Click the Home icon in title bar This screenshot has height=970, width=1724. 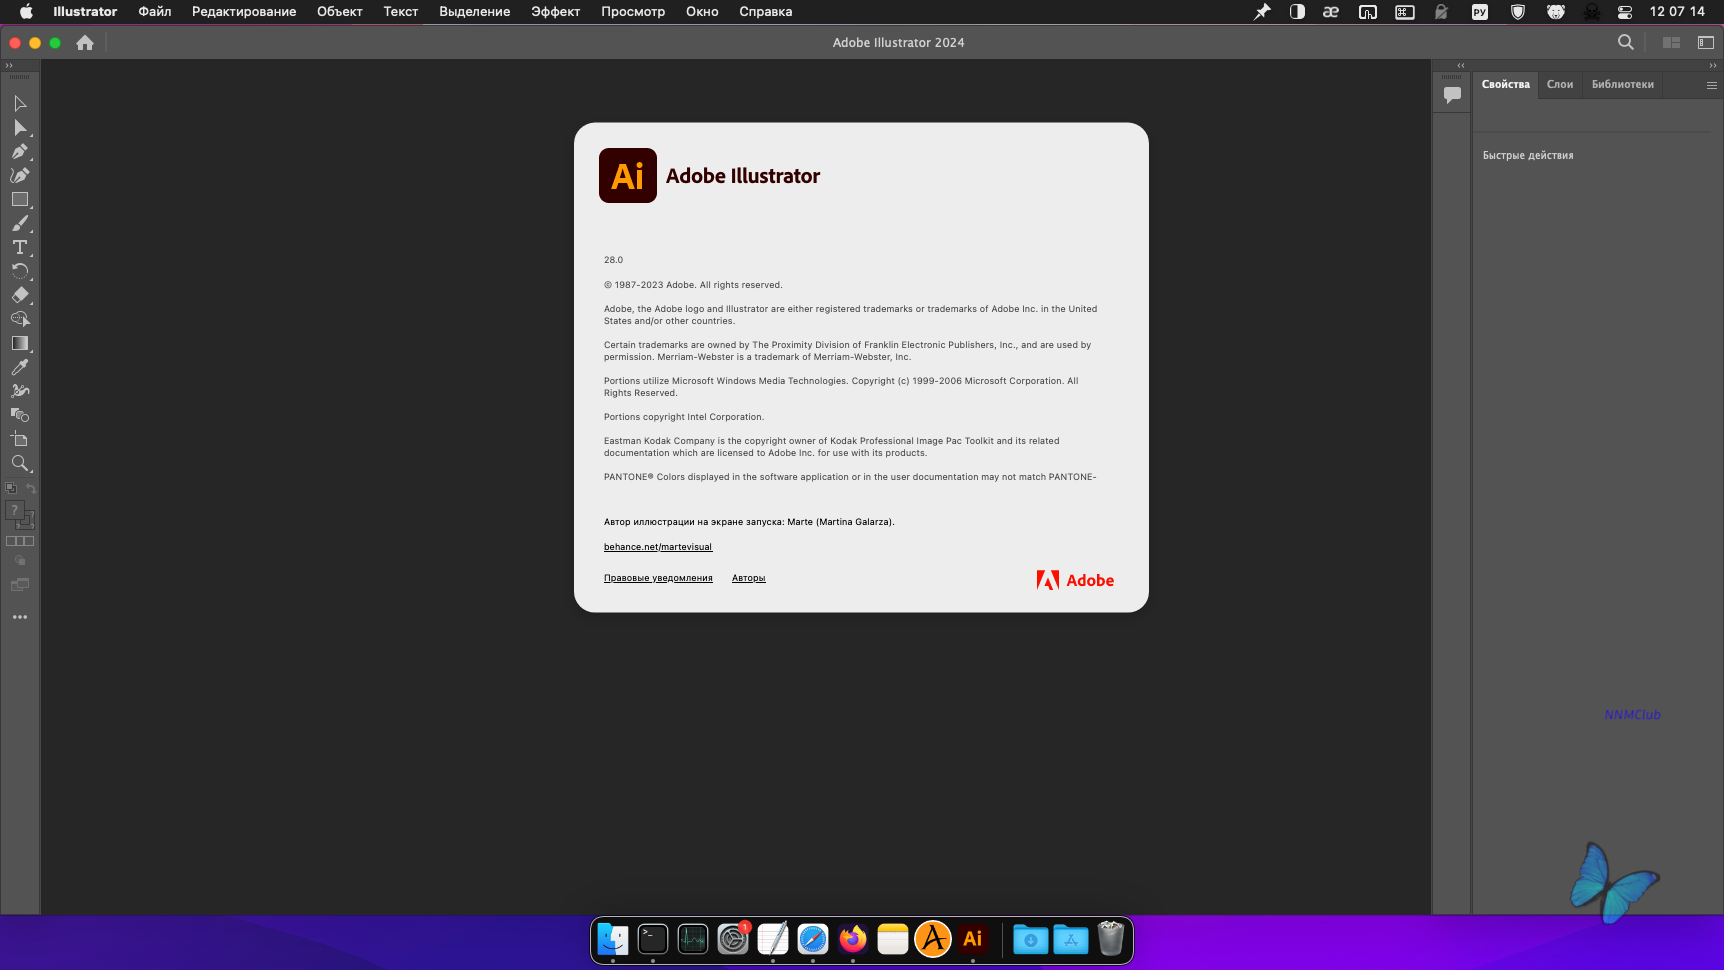(85, 43)
